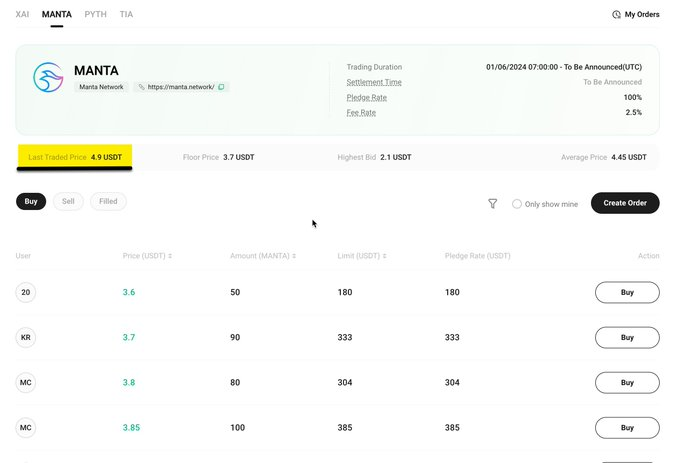This screenshot has width=679, height=463.
Task: Click the MC avatar in the 3.8 row
Action: [26, 382]
